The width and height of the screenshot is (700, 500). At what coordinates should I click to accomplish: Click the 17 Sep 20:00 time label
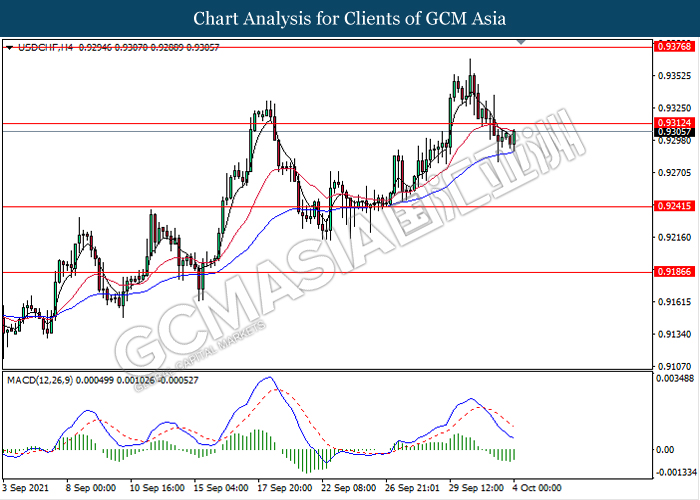(284, 488)
